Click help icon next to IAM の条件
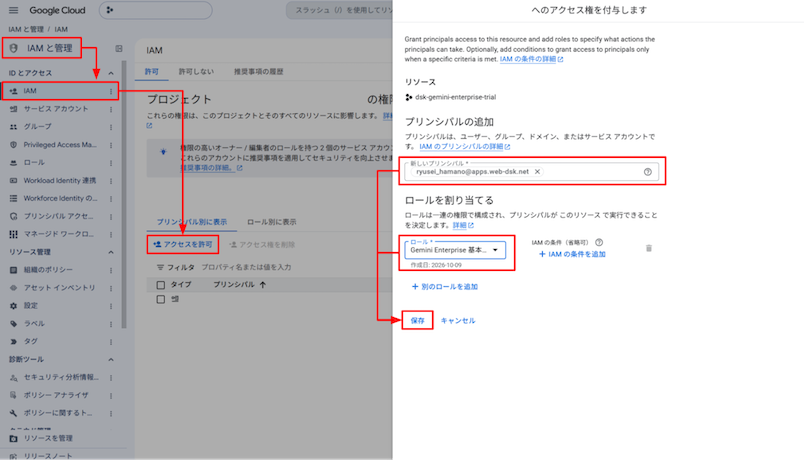Screen dimensions: 804x460 point(599,243)
